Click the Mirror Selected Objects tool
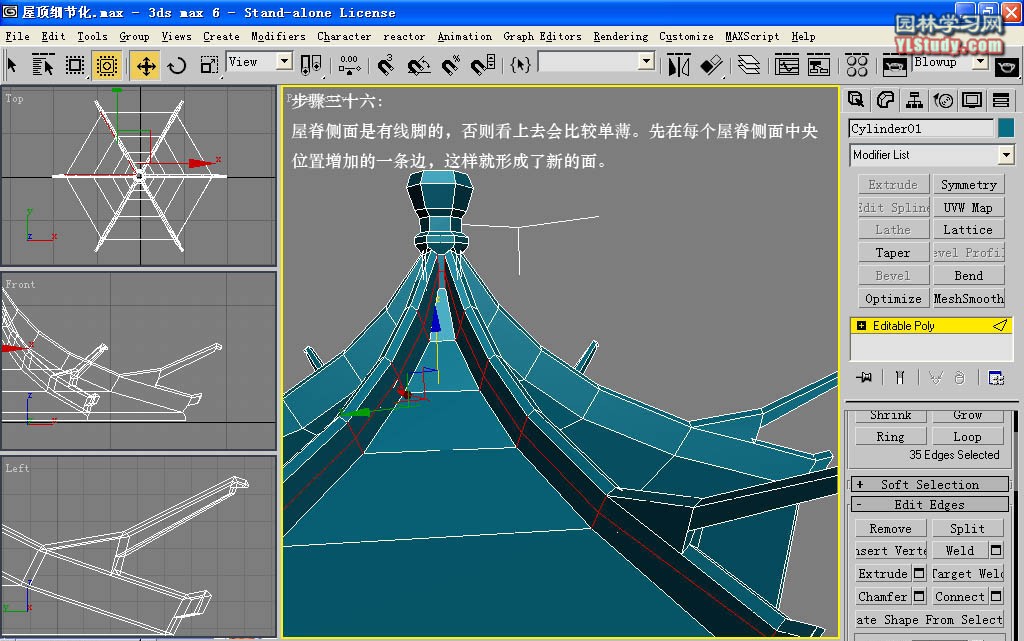Image resolution: width=1024 pixels, height=641 pixels. pyautogui.click(x=679, y=65)
